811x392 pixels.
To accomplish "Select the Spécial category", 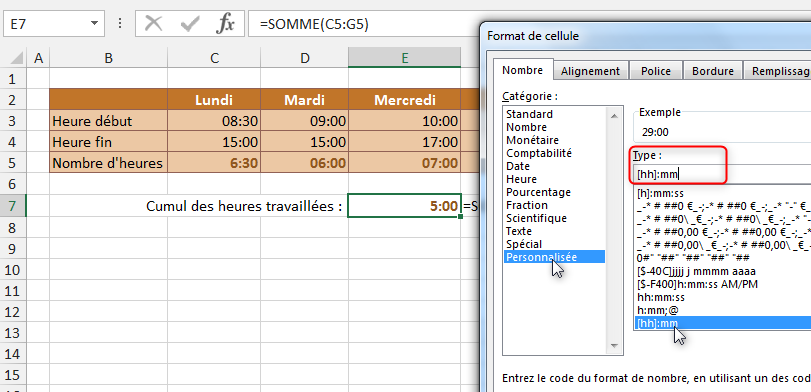I will point(523,244).
